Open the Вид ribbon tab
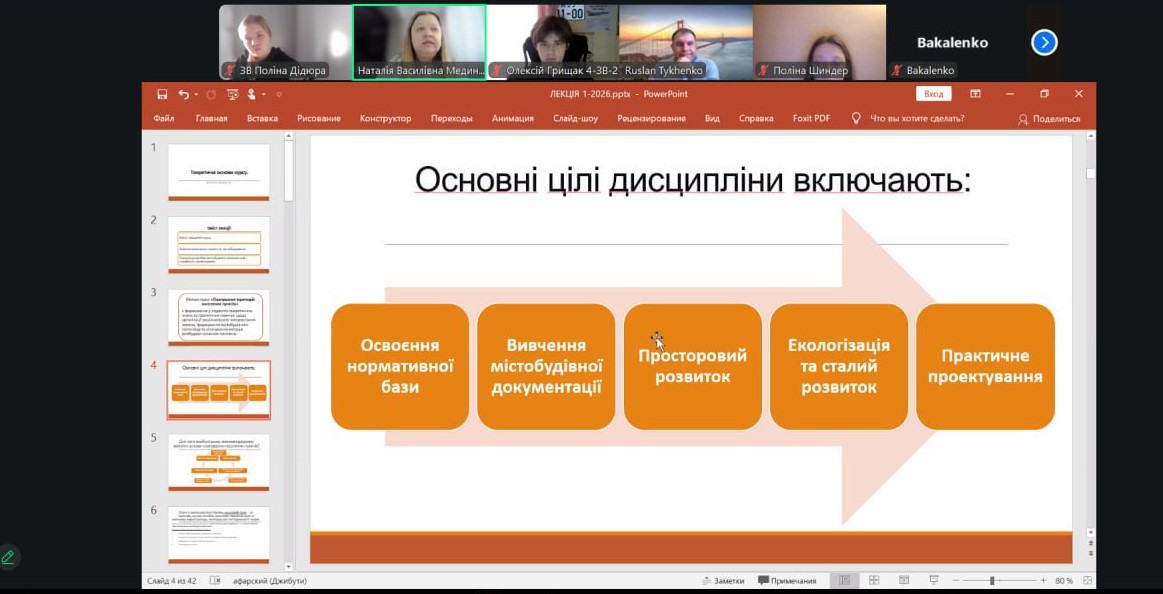Screen dimensions: 1163x594 pyautogui.click(x=712, y=118)
